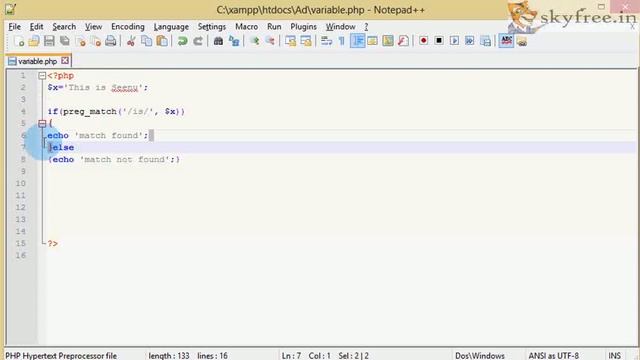Select the variable.php tab
This screenshot has width=640, height=360.
click(x=37, y=61)
